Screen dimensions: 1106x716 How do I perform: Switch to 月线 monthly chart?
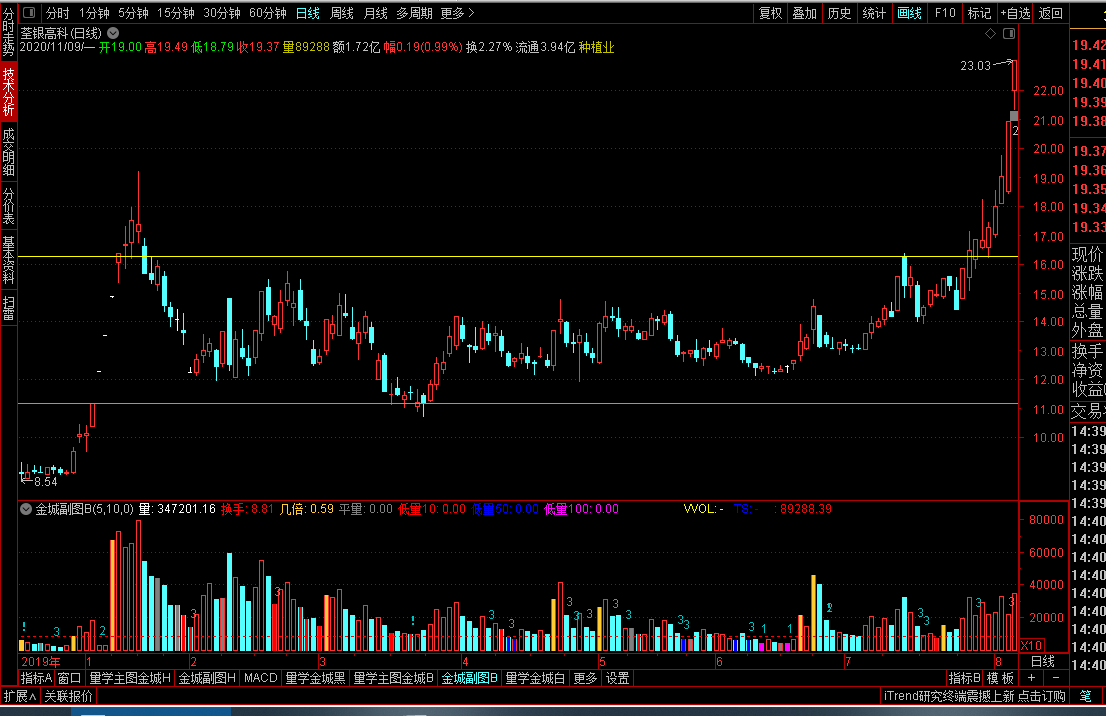tap(375, 13)
